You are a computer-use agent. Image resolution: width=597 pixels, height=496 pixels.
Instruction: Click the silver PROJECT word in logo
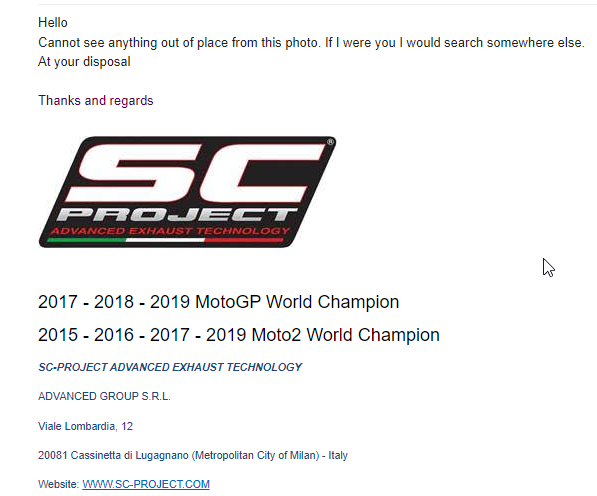(177, 215)
